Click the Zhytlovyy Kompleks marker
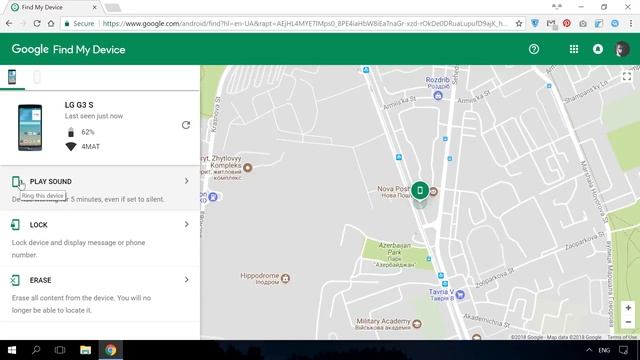640x360 pixels. click(x=247, y=167)
